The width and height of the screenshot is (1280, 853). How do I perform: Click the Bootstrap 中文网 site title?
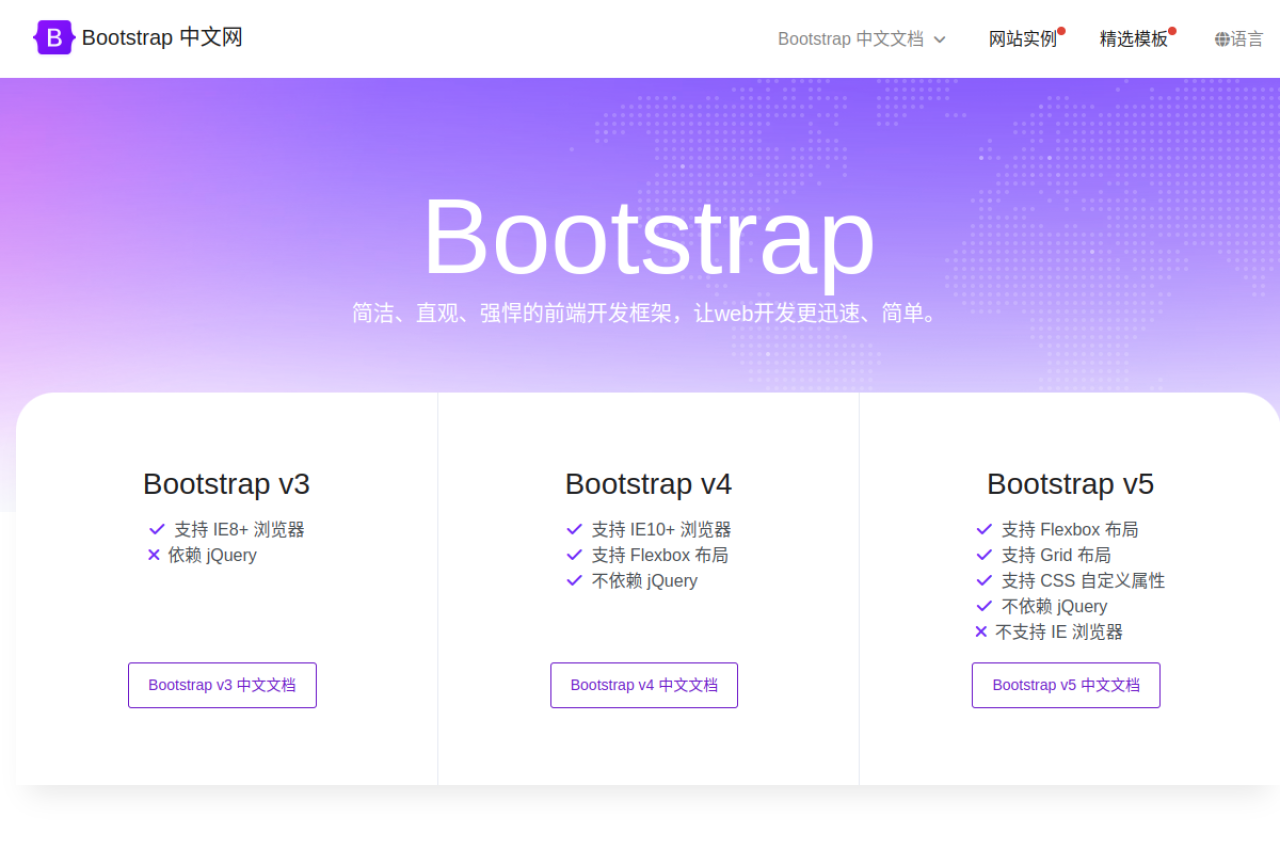pos(162,38)
